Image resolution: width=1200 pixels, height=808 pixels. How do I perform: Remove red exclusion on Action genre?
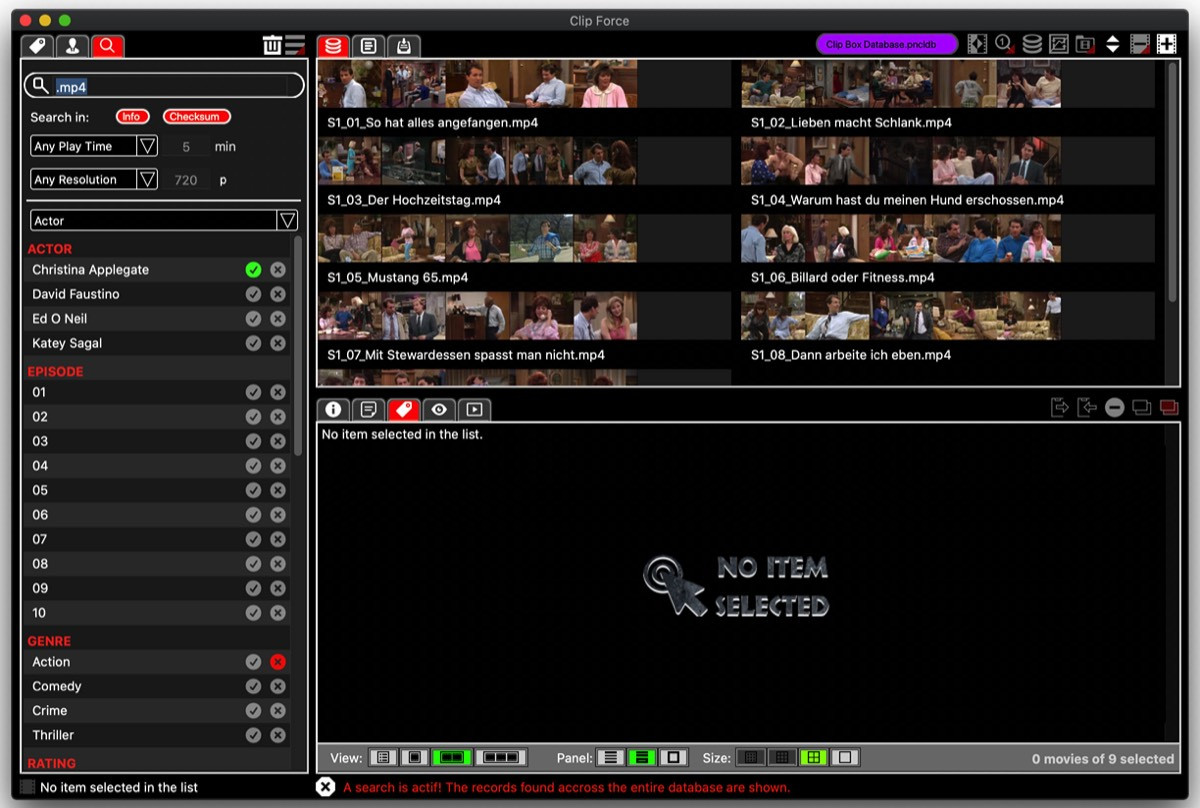tap(278, 662)
